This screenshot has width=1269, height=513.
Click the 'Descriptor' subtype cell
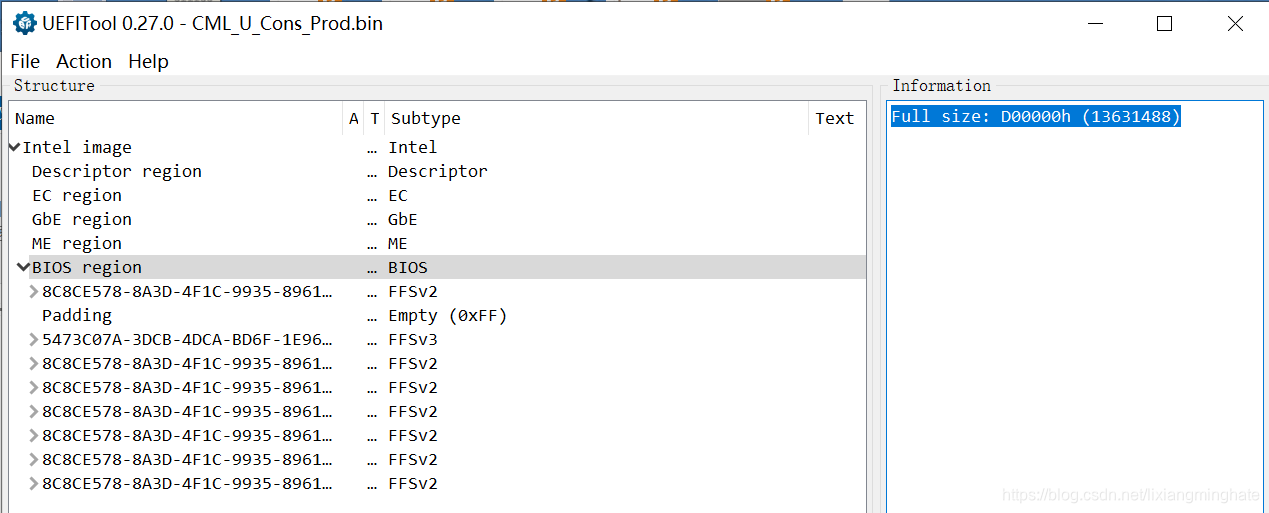coord(438,171)
